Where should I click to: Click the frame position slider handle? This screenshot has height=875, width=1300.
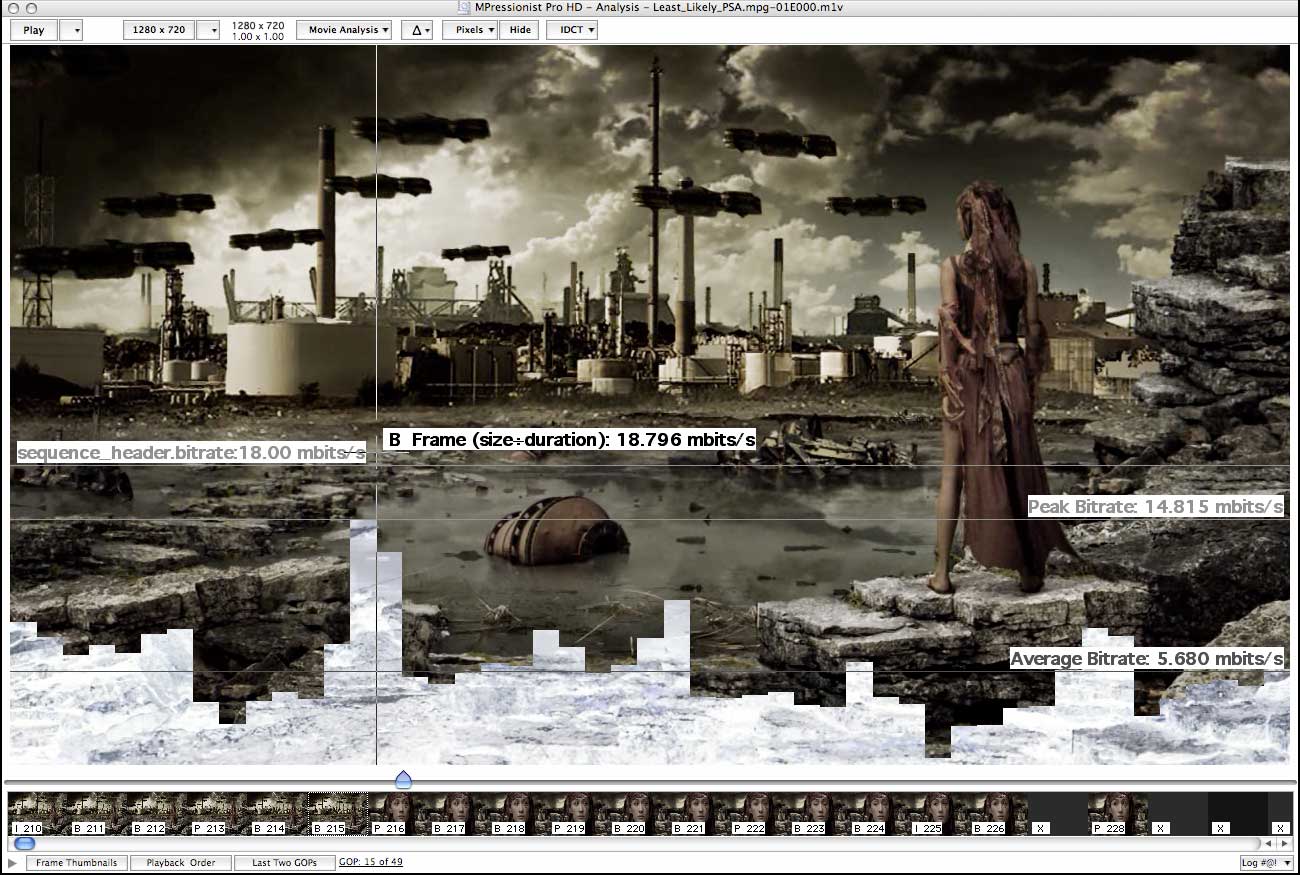[x=403, y=779]
